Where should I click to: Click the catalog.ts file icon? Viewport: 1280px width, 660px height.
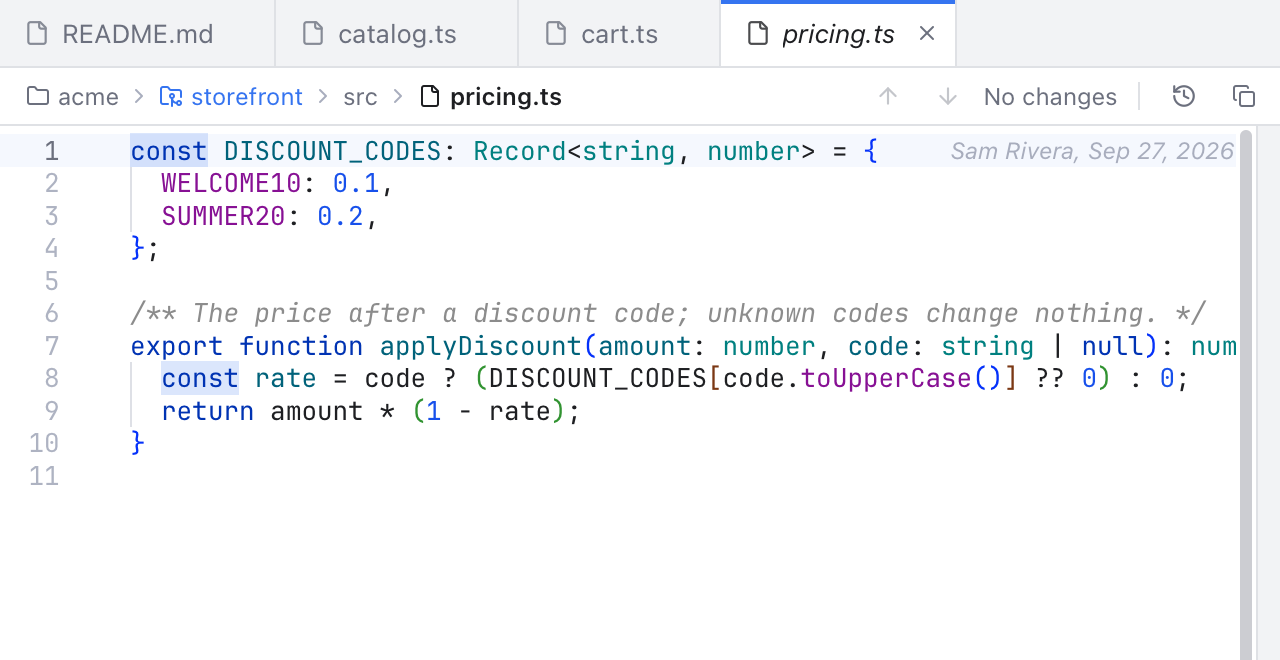pos(313,34)
